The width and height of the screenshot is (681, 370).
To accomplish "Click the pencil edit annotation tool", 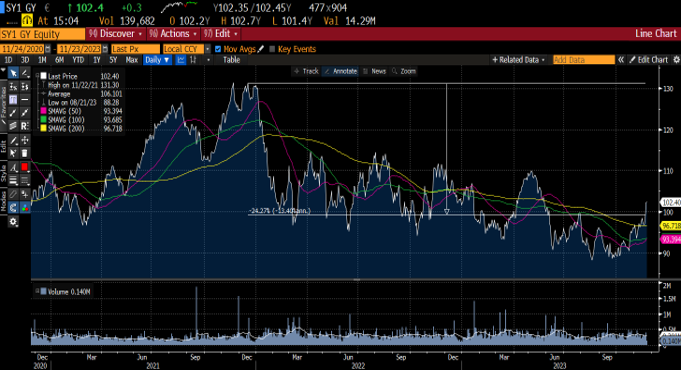I will (x=13, y=140).
